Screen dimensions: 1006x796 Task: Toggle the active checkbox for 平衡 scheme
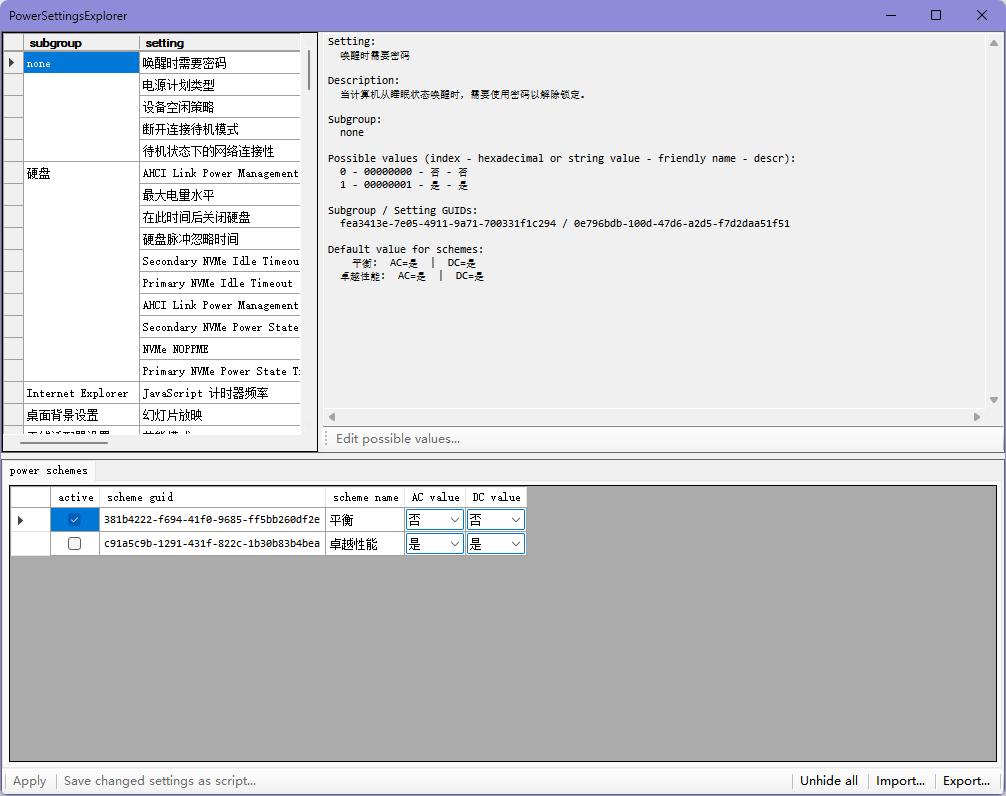74,520
